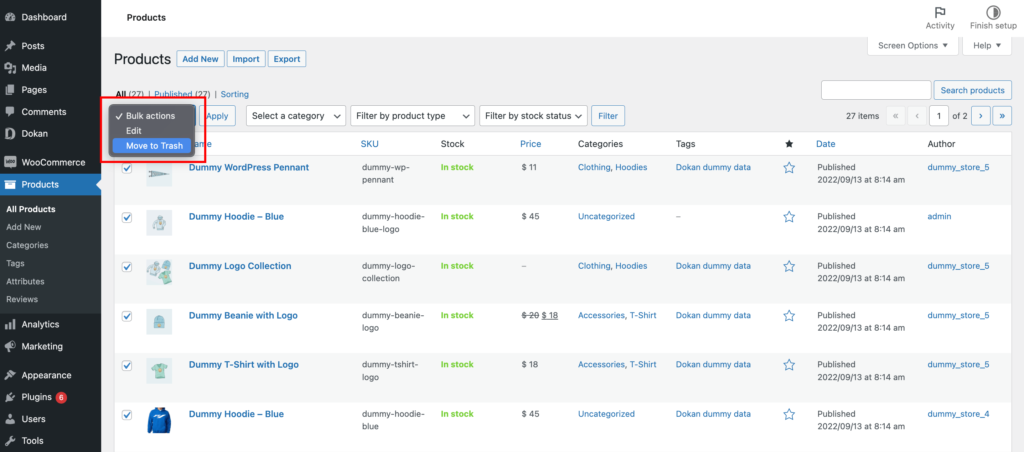The image size is (1024, 452).
Task: Click the Search products button
Action: coord(972,90)
